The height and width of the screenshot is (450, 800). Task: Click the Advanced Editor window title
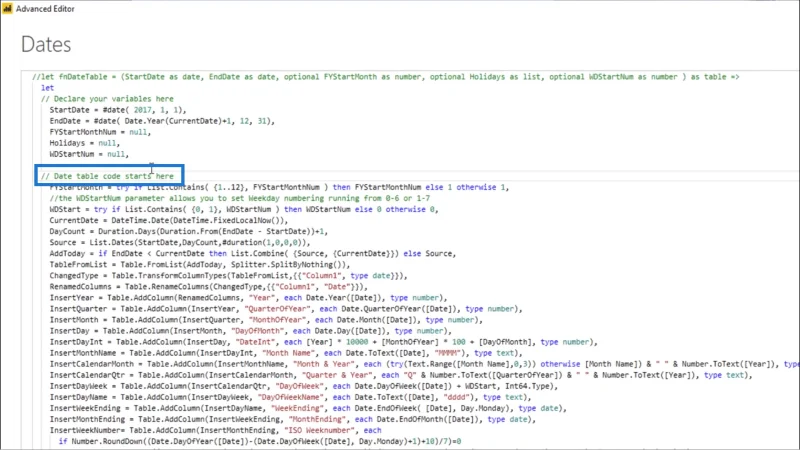click(x=45, y=9)
